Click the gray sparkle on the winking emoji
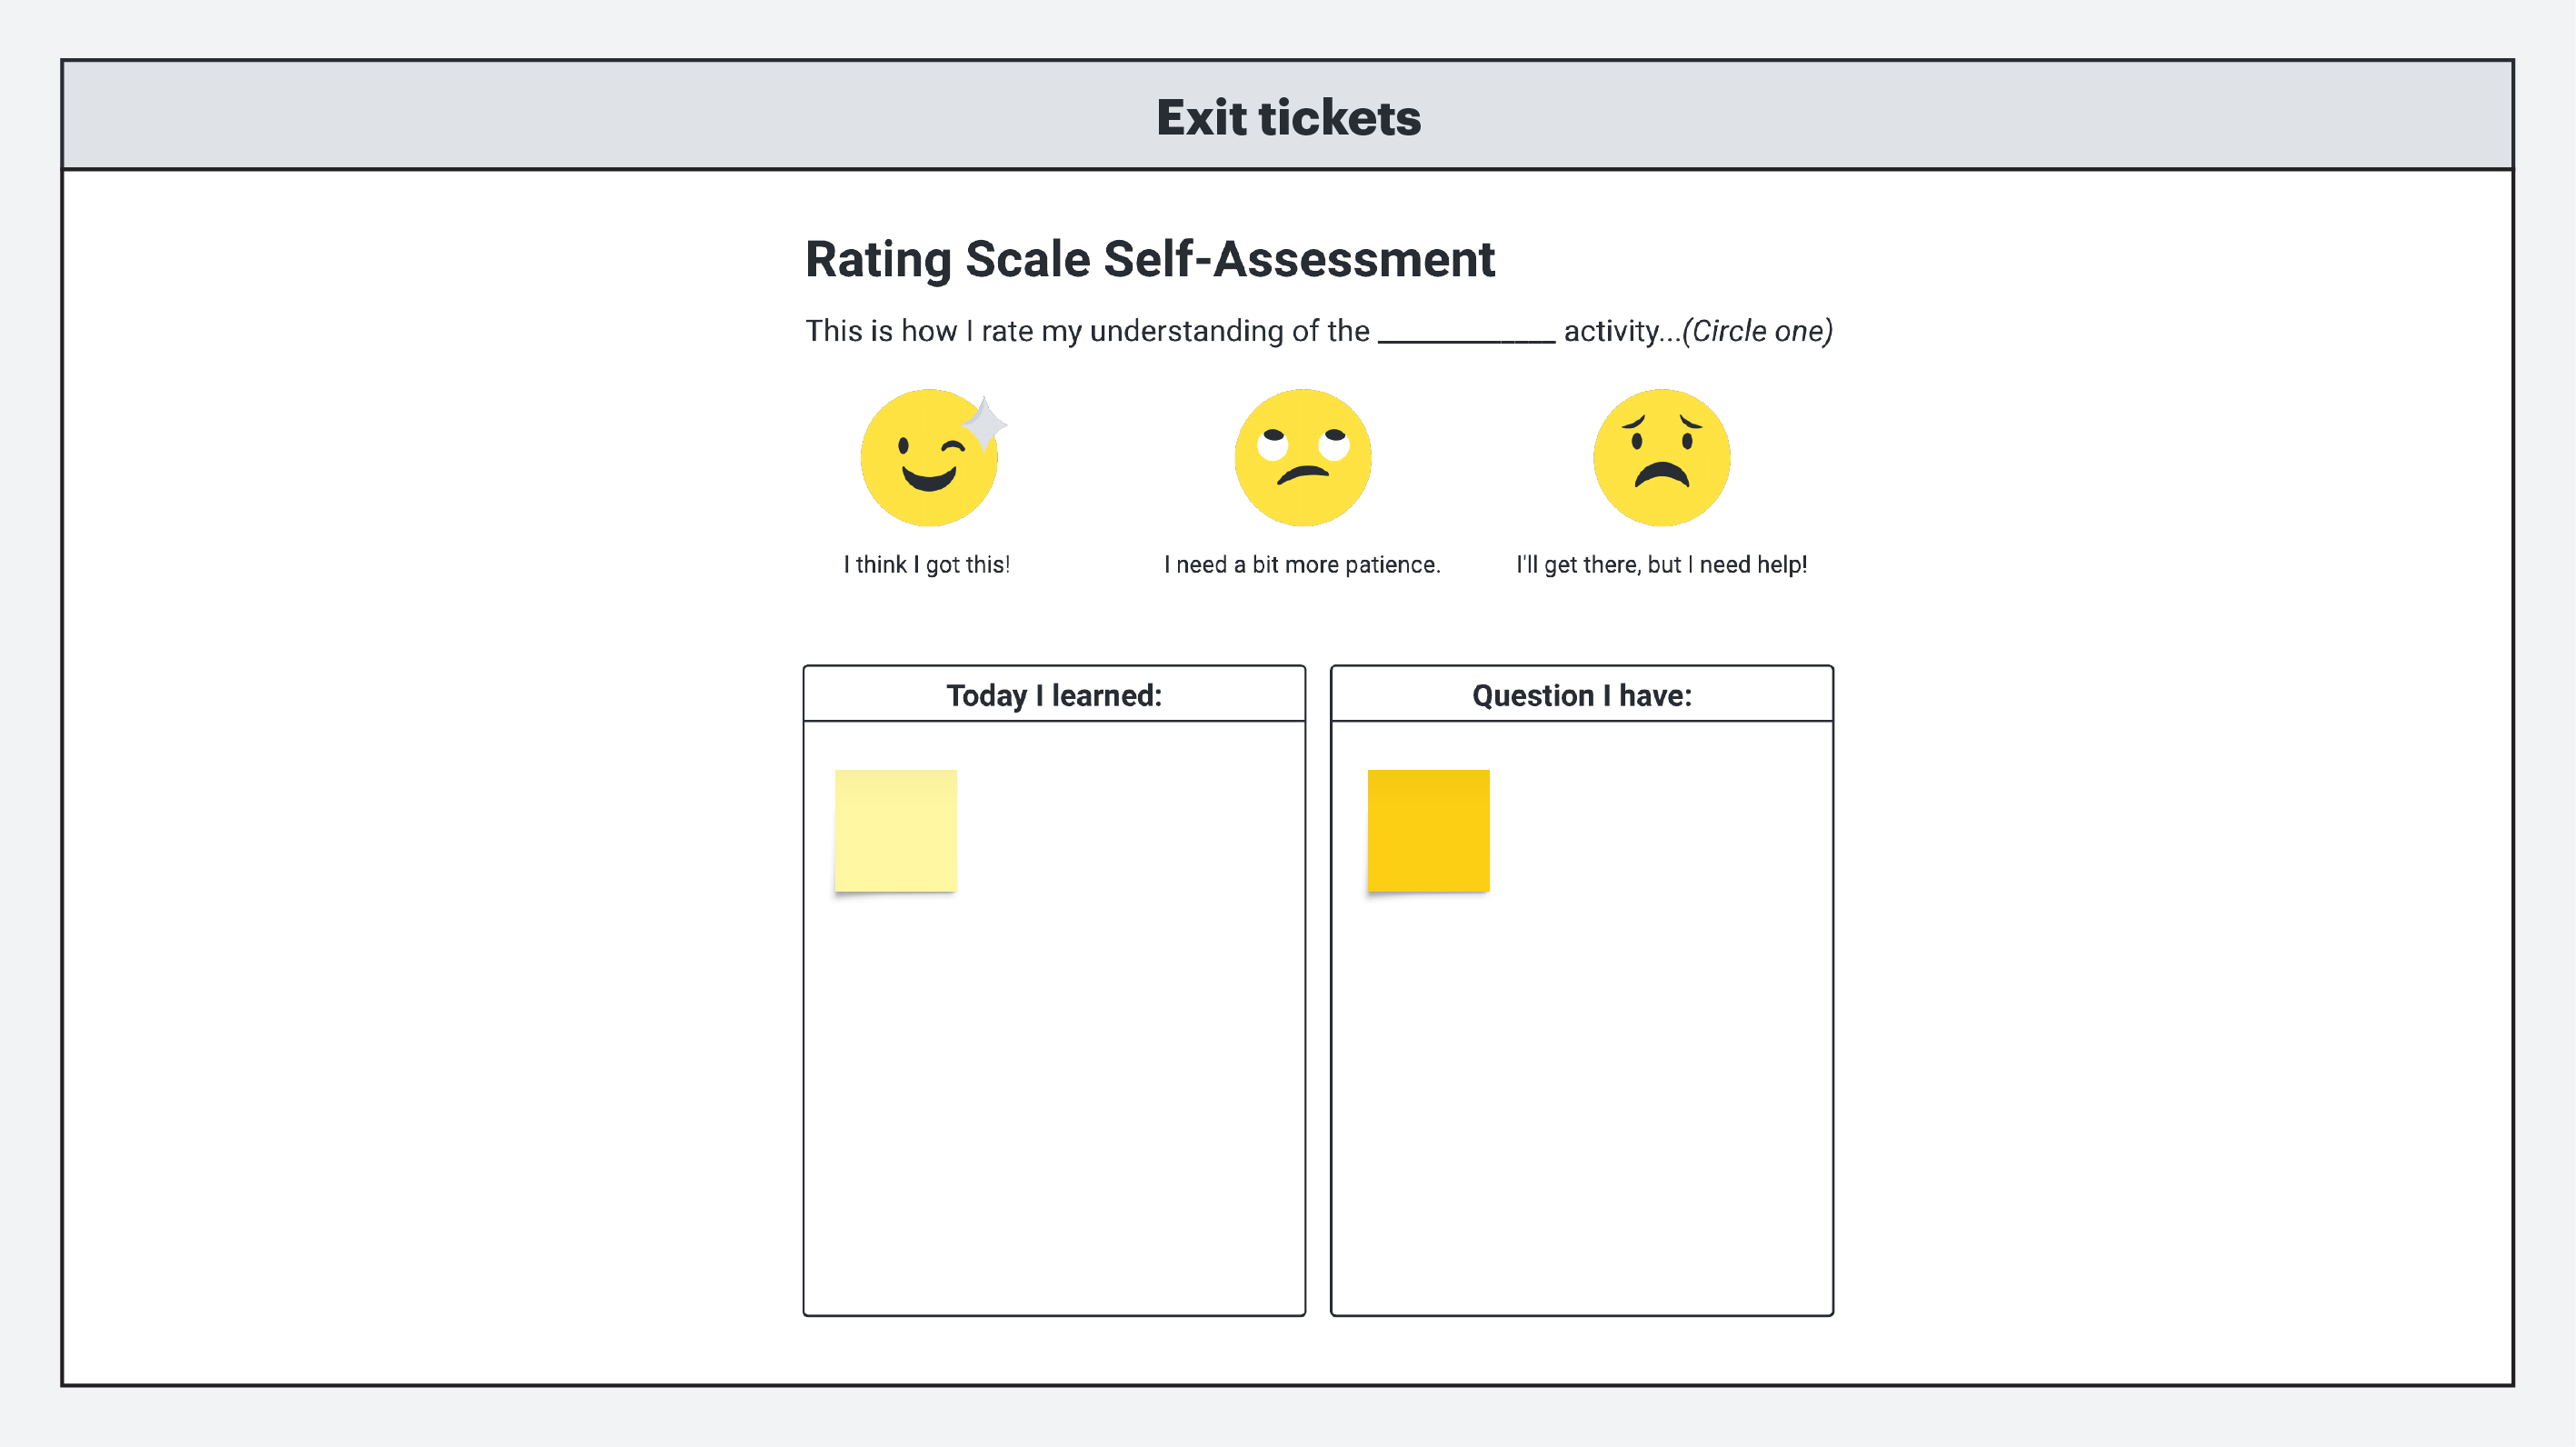 tap(985, 421)
